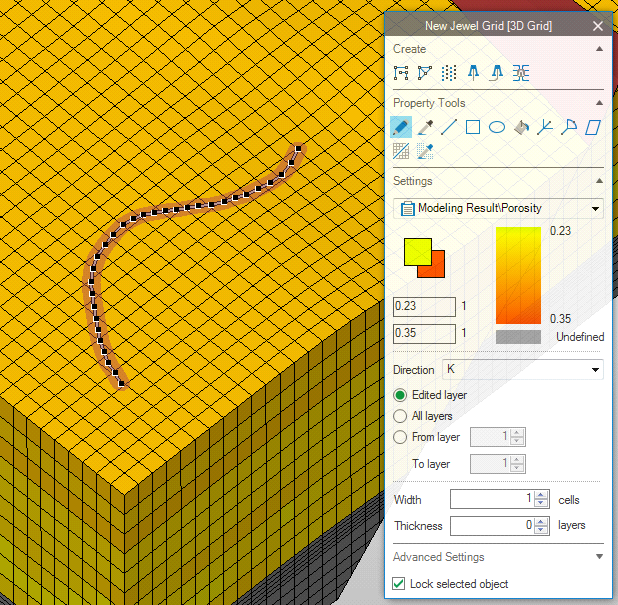This screenshot has width=618, height=605.
Task: Pick the eyedropper property tool
Action: click(425, 127)
